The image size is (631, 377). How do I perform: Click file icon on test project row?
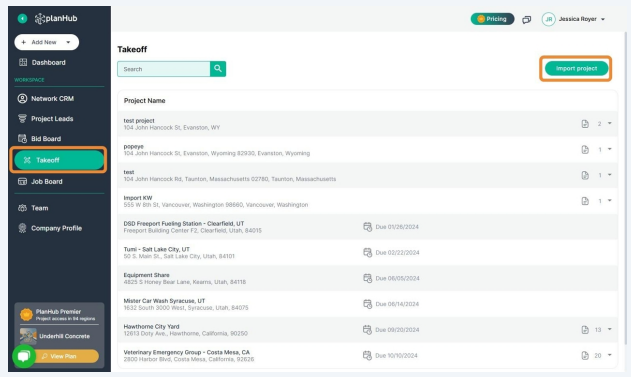(585, 124)
